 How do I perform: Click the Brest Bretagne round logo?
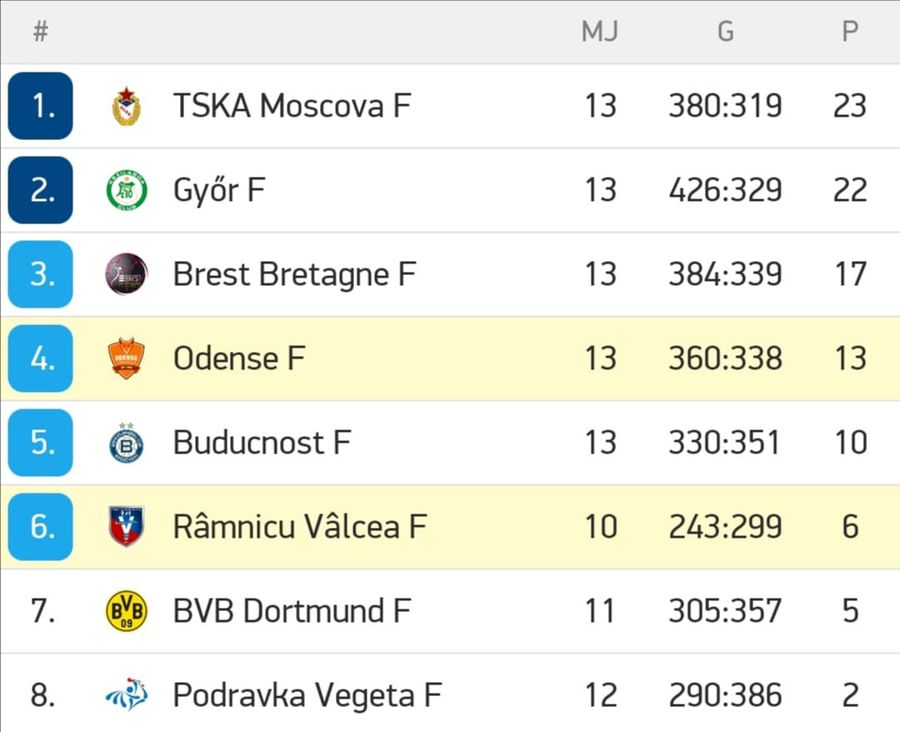pyautogui.click(x=126, y=274)
